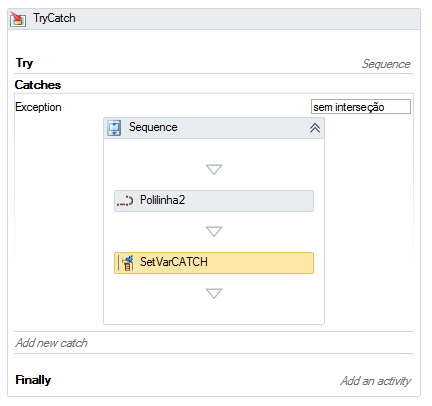
Task: Select the Polilinha2 activity
Action: 214,201
